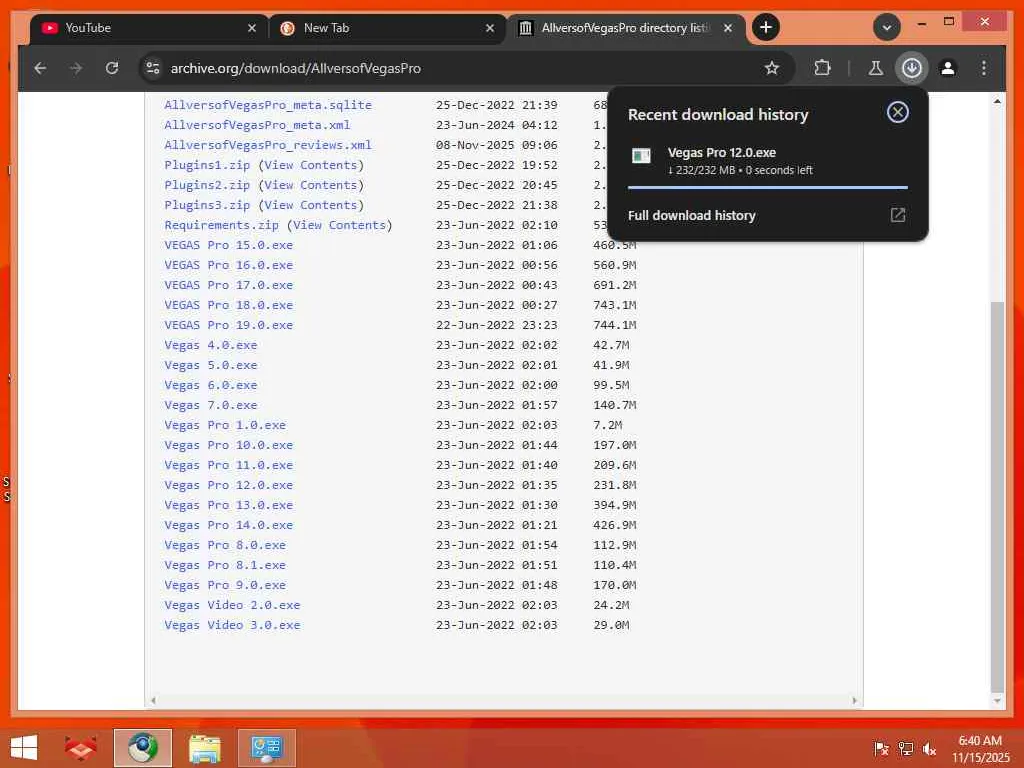Download Vegas 6.0.exe
Screen dimensions: 1024x768
(210, 385)
